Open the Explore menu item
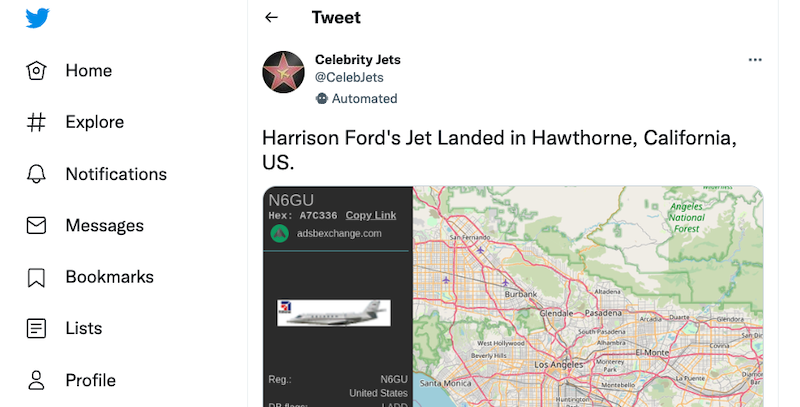 point(95,122)
